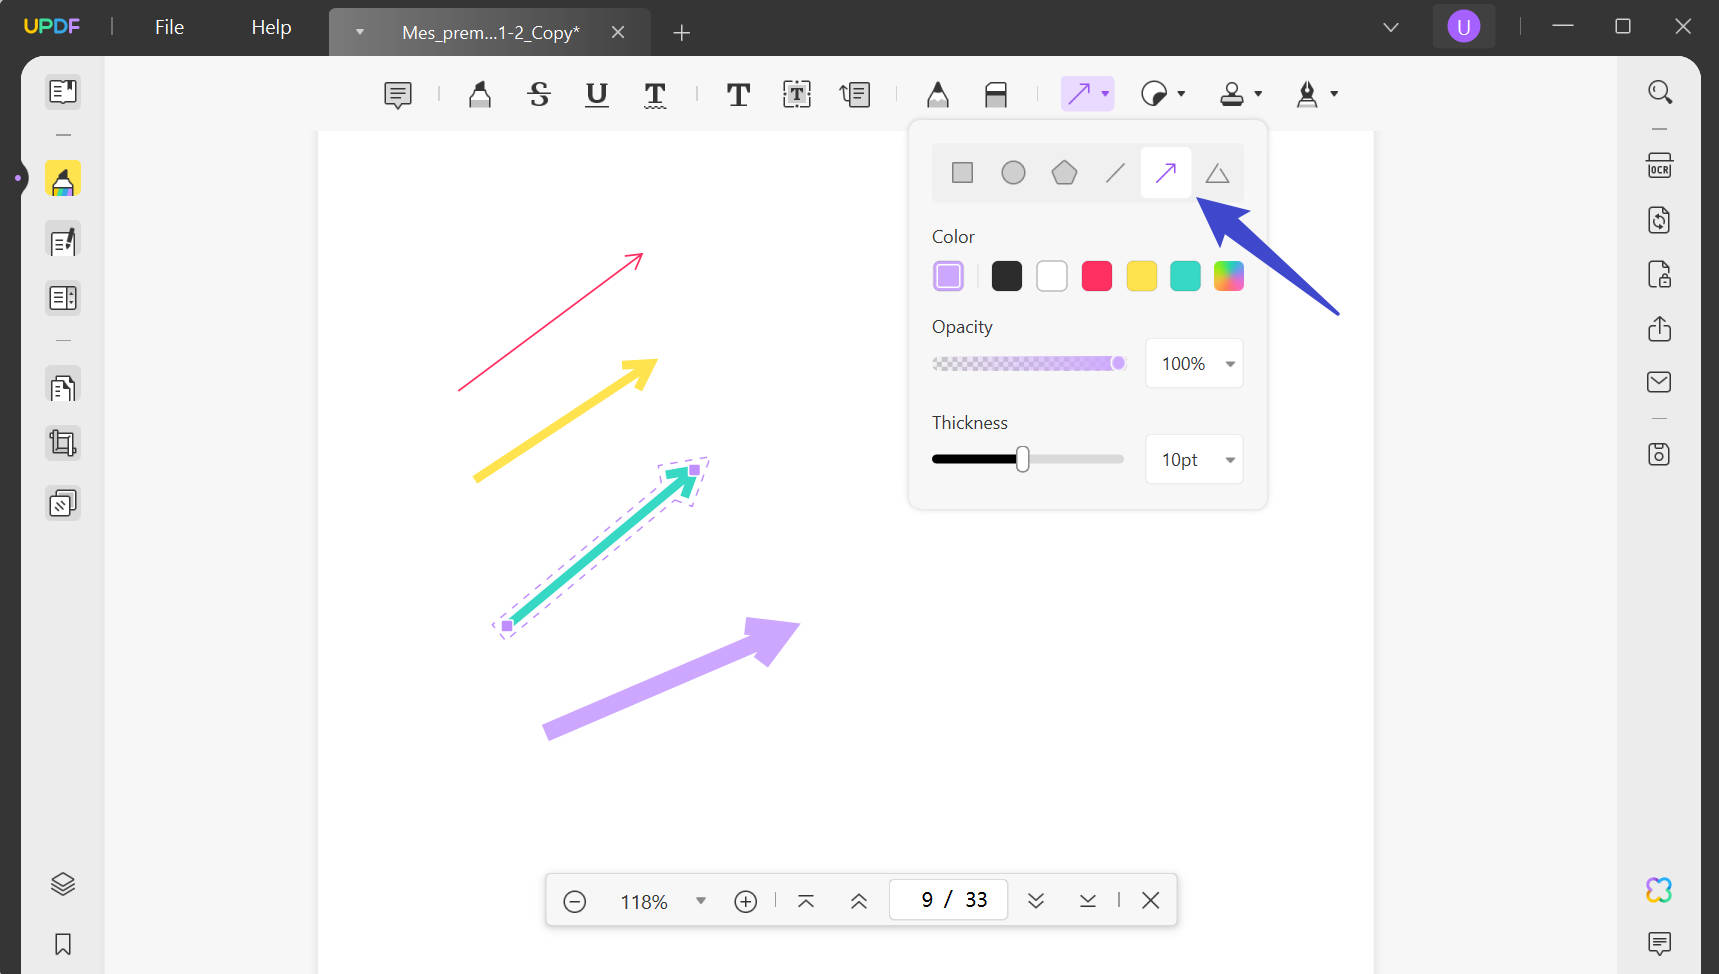This screenshot has width=1719, height=974.
Task: Open the Help menu
Action: pyautogui.click(x=269, y=27)
